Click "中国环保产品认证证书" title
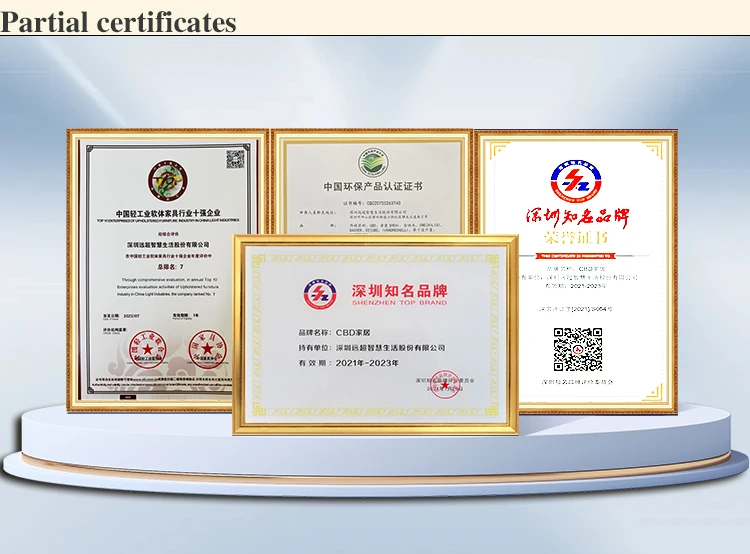This screenshot has height=554, width=750. pos(373,186)
